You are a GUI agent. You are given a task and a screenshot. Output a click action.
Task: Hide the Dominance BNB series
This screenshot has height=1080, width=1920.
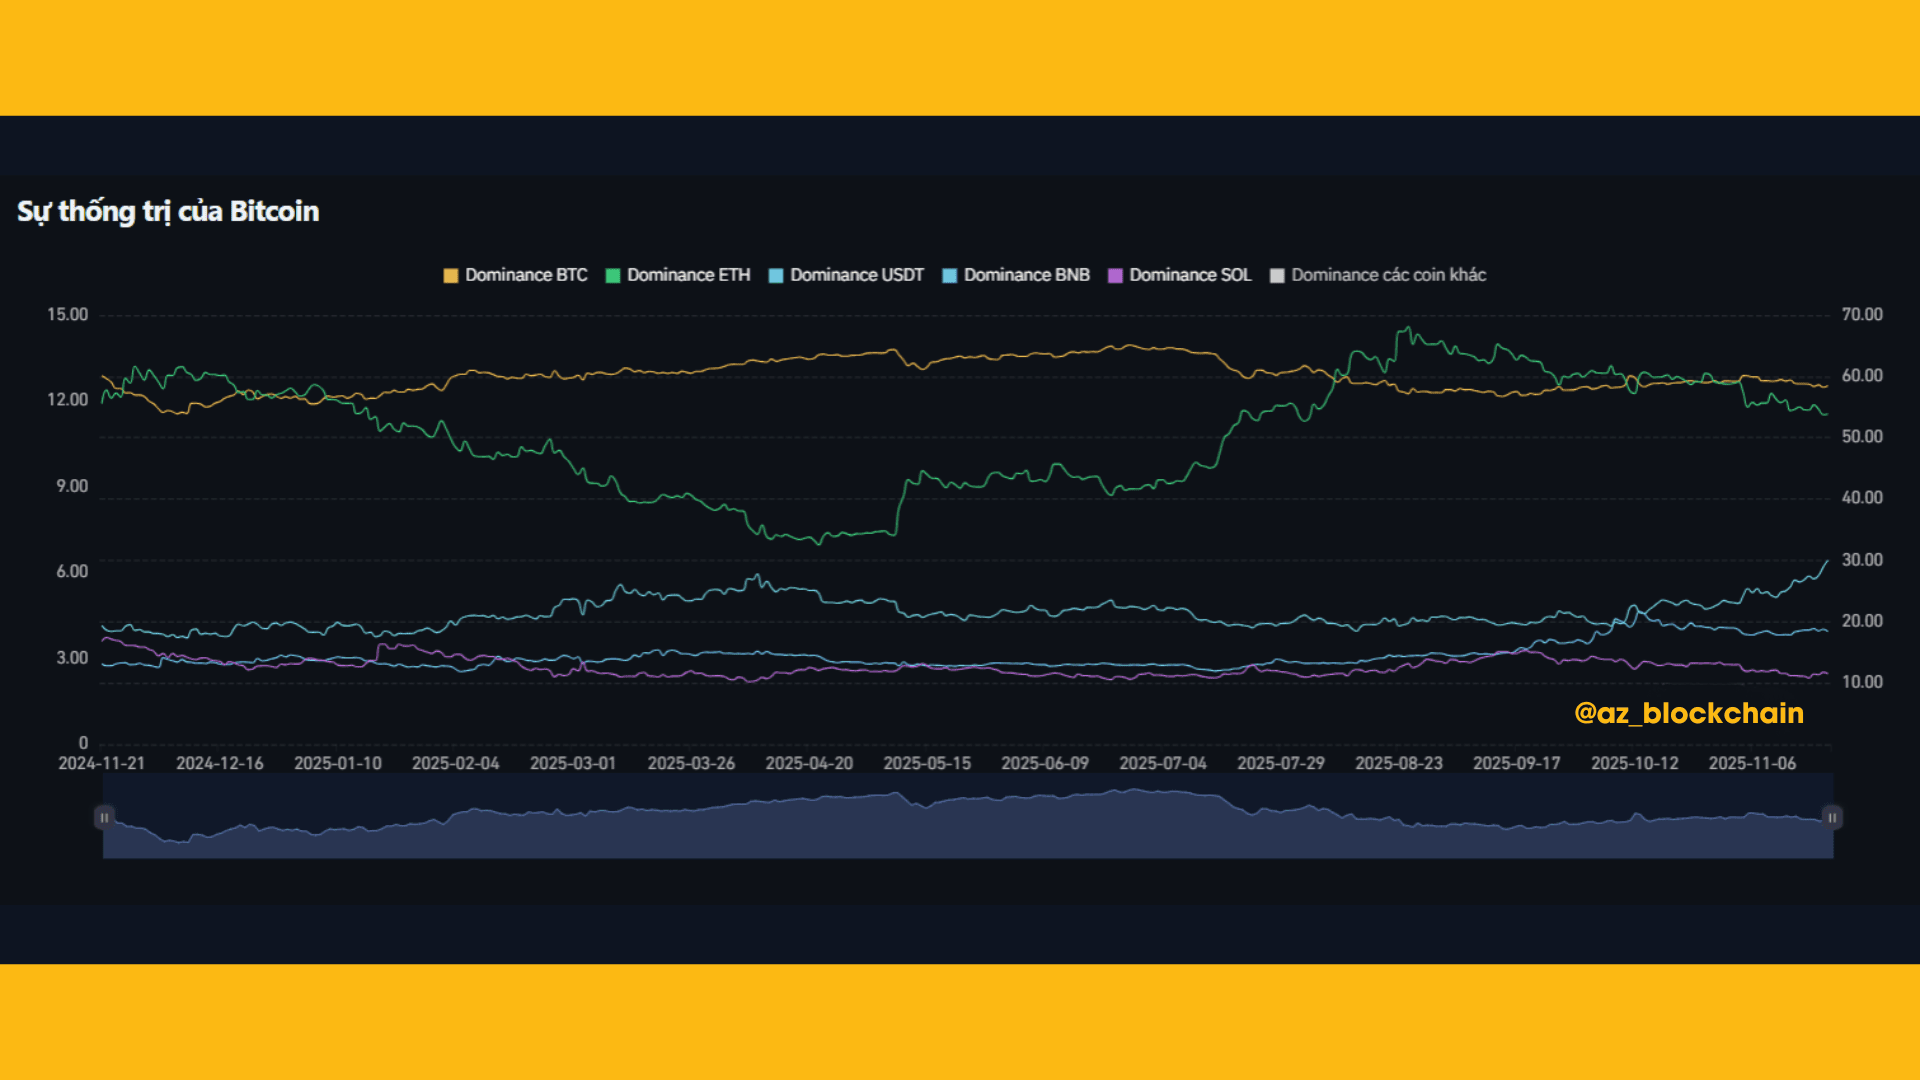[x=1026, y=275]
